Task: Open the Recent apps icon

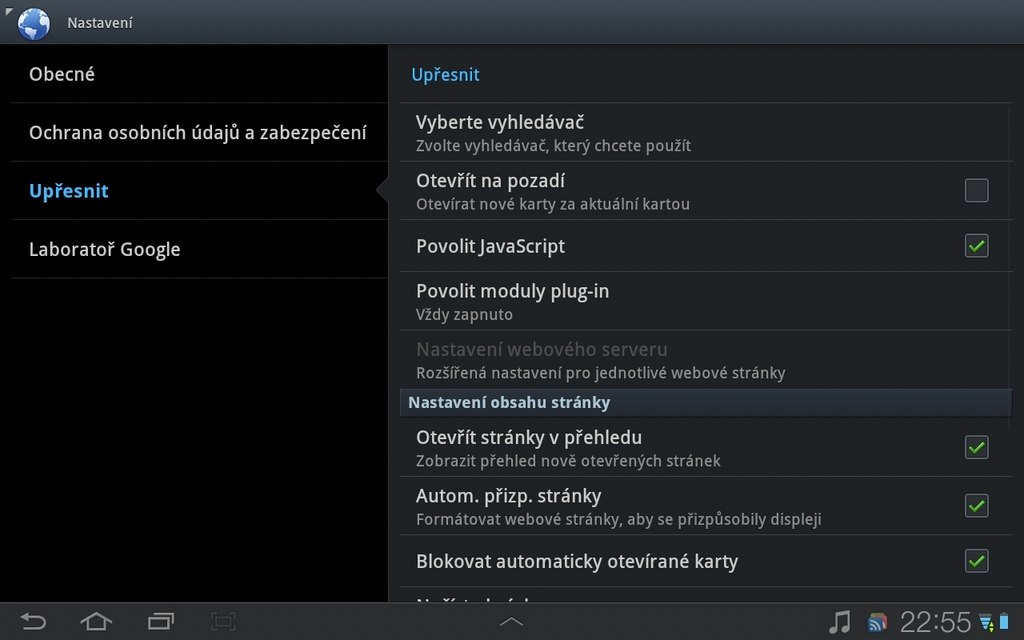Action: pyautogui.click(x=160, y=621)
